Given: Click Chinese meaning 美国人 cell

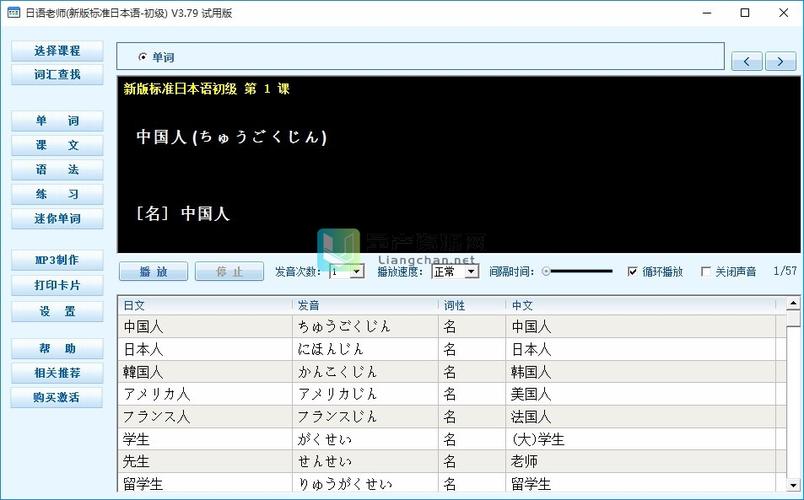Looking at the screenshot, I should tap(640, 394).
